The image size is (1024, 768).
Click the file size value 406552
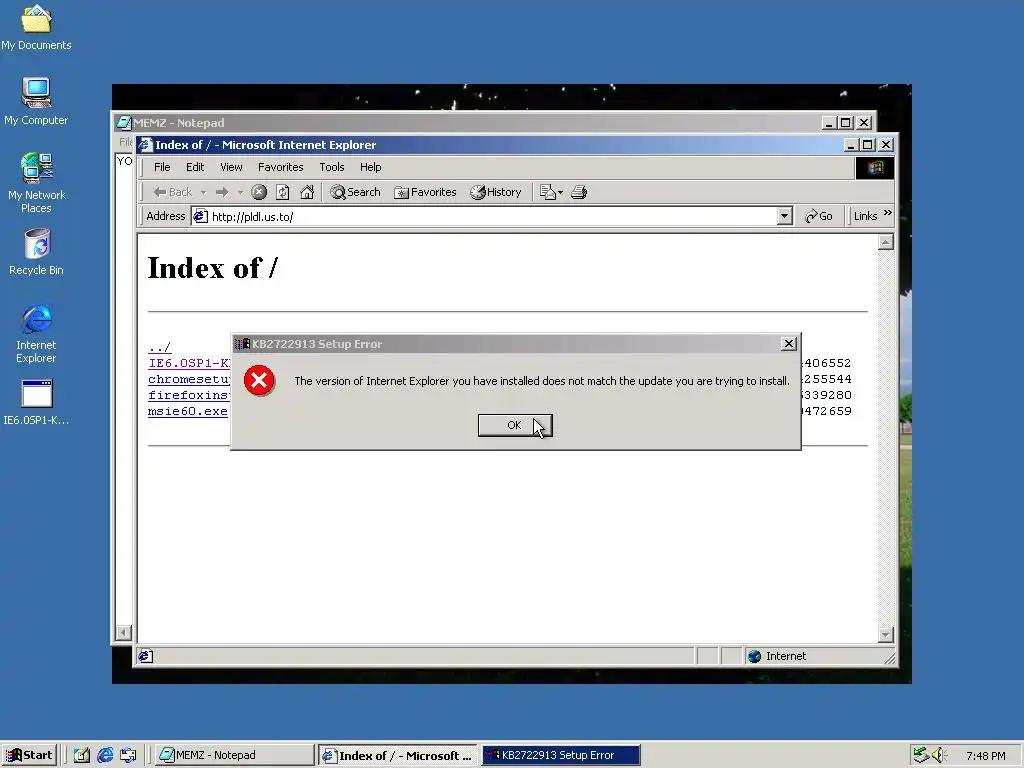[827, 363]
